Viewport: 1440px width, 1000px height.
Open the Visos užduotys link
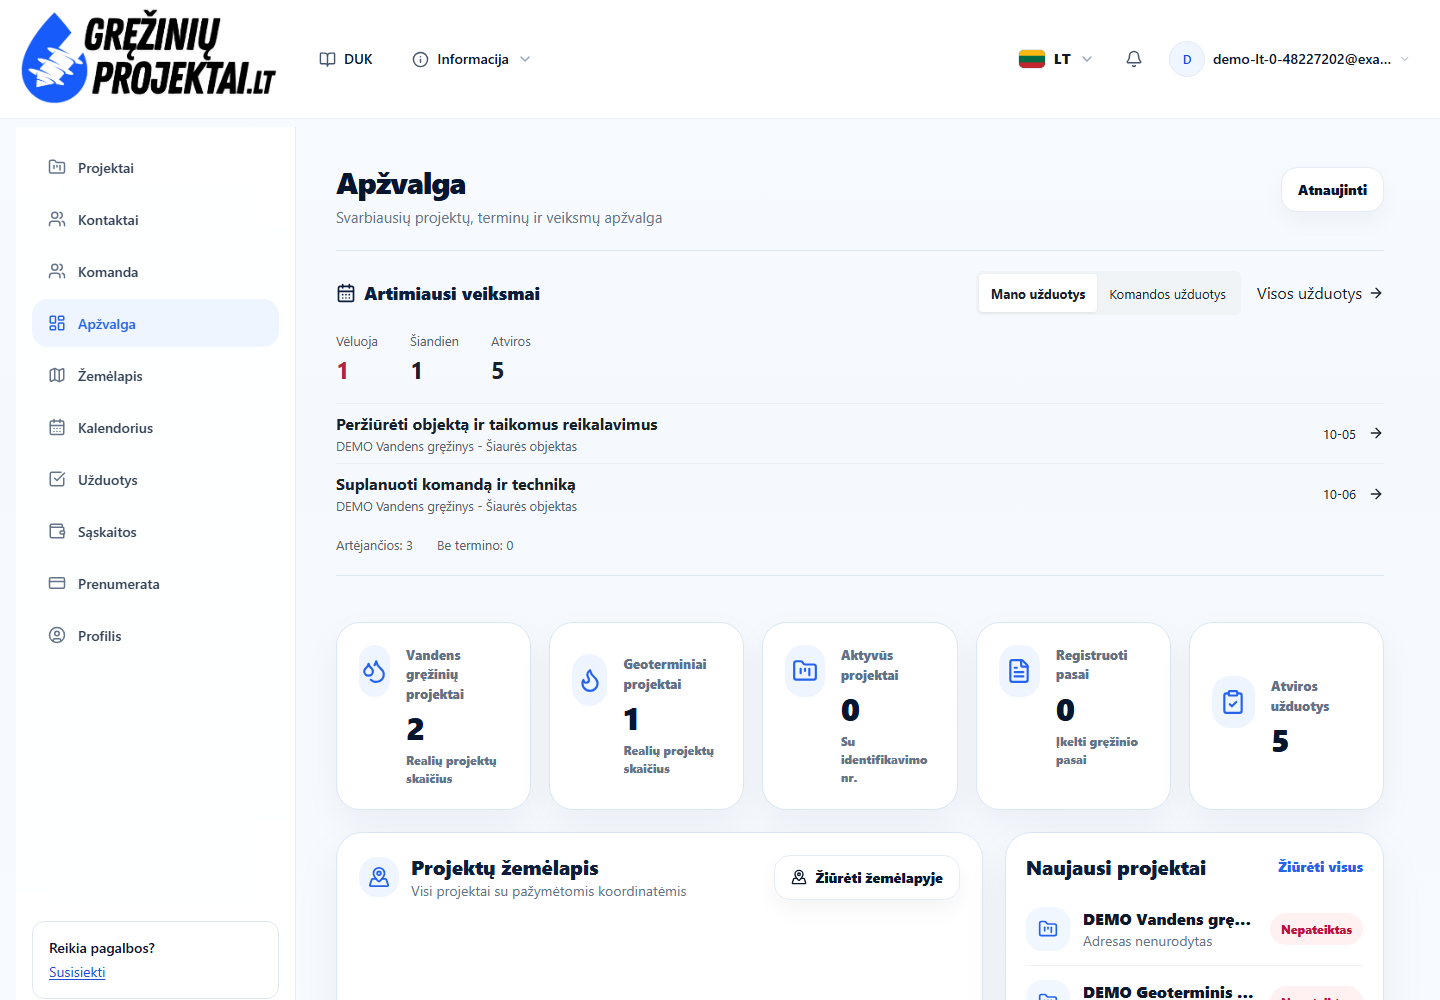coord(1319,293)
